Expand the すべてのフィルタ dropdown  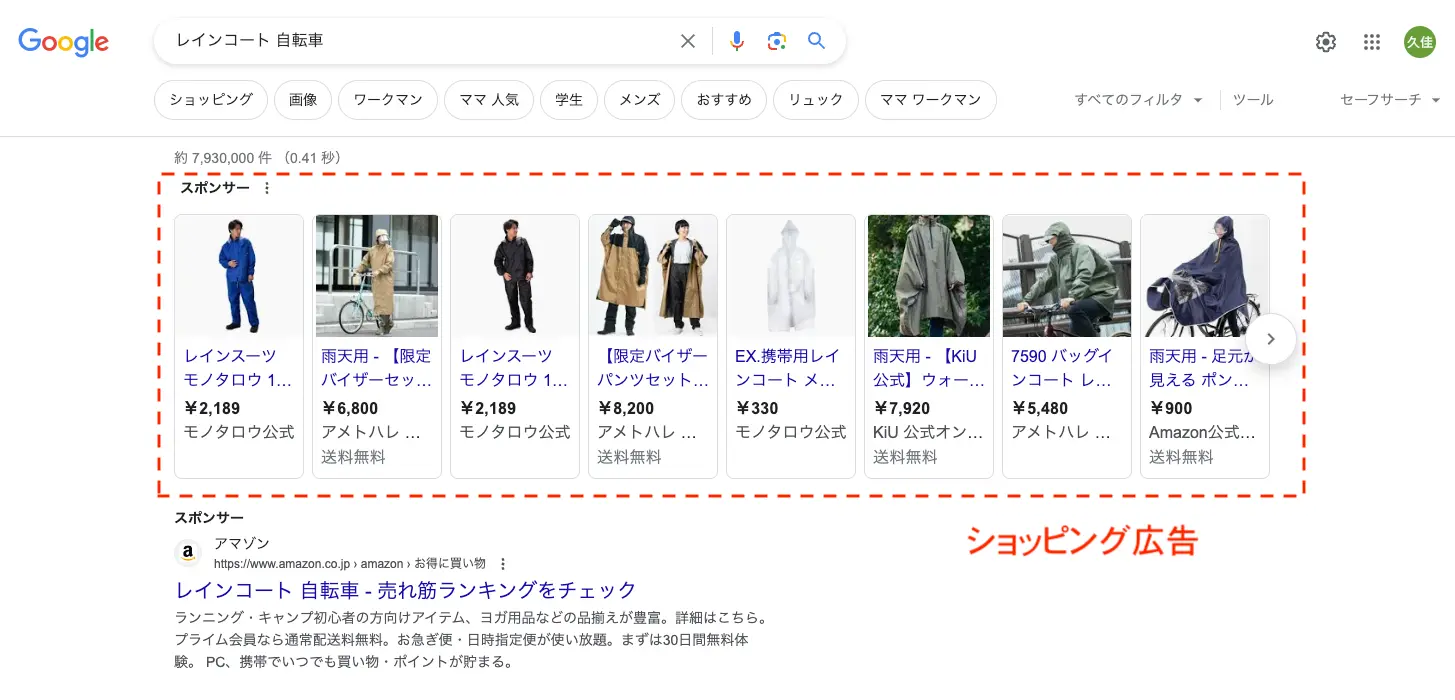1139,100
